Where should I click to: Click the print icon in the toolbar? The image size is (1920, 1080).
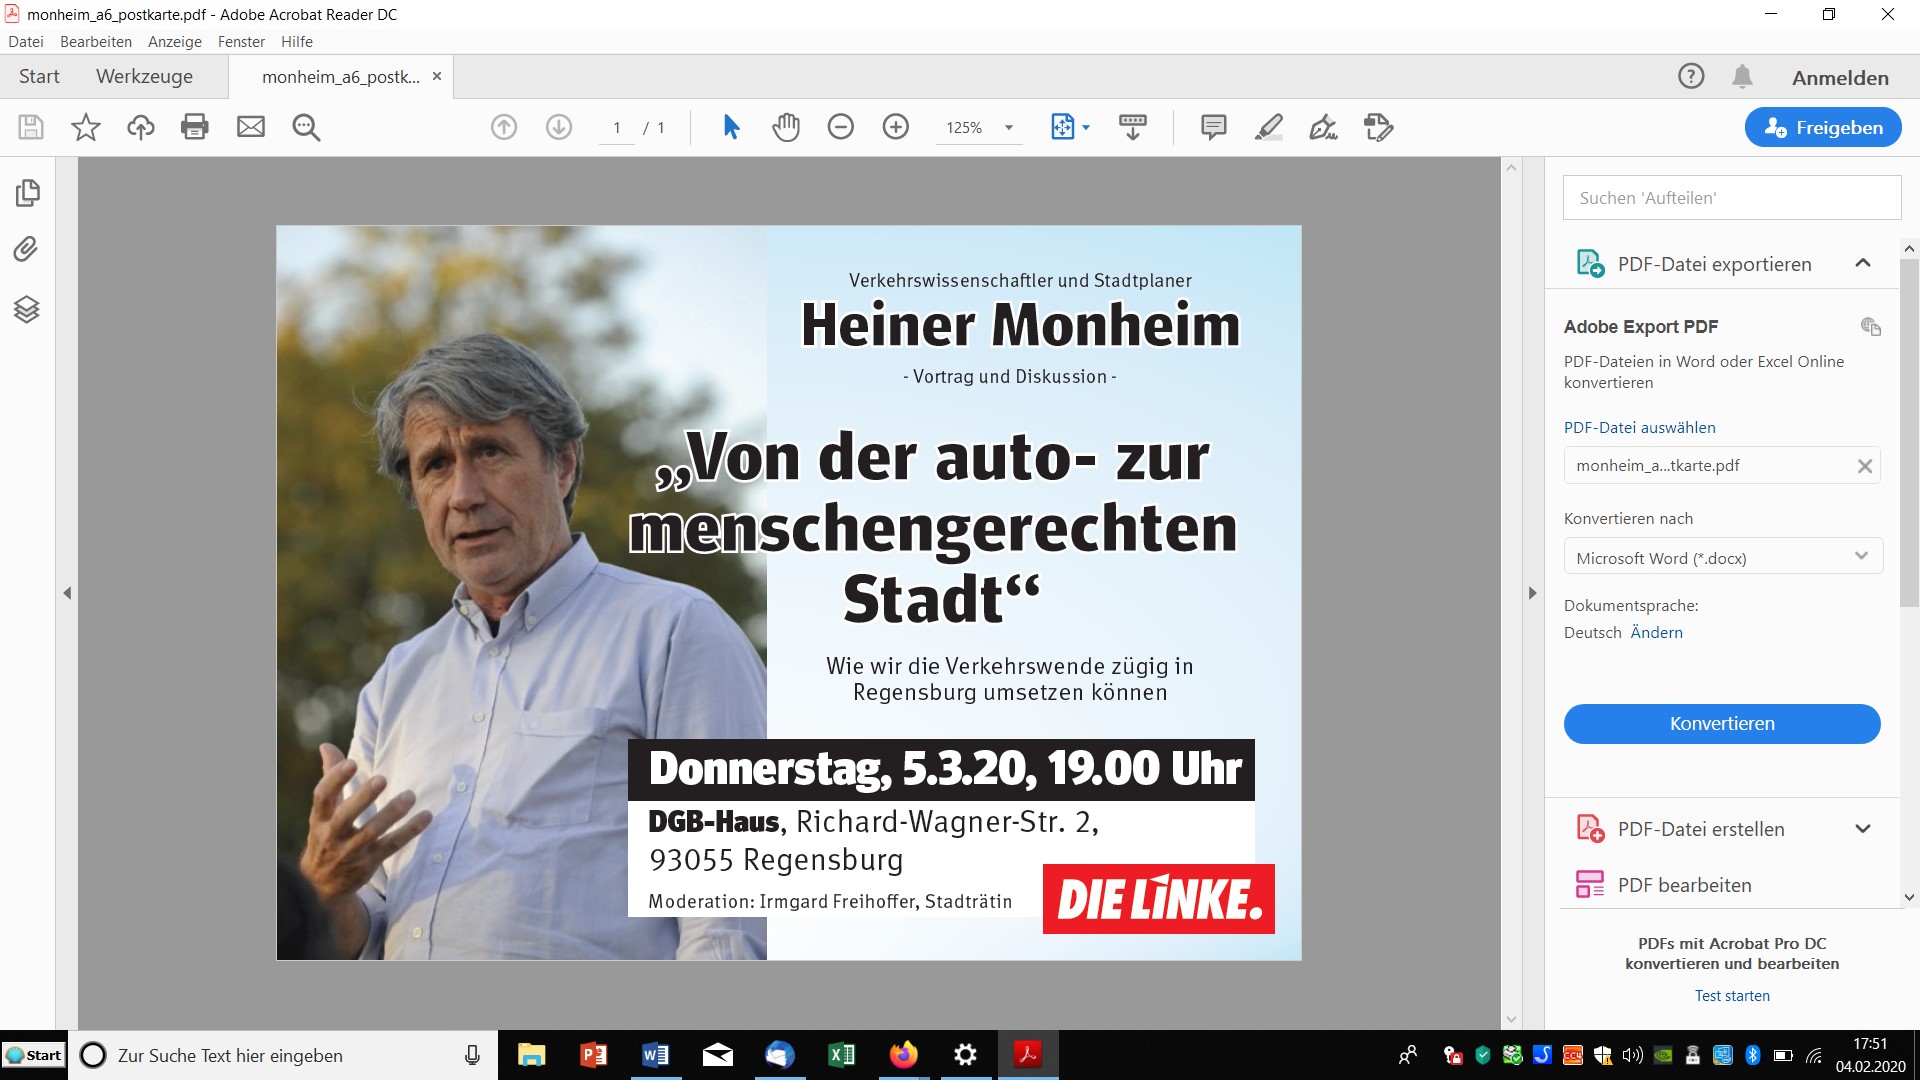[195, 127]
